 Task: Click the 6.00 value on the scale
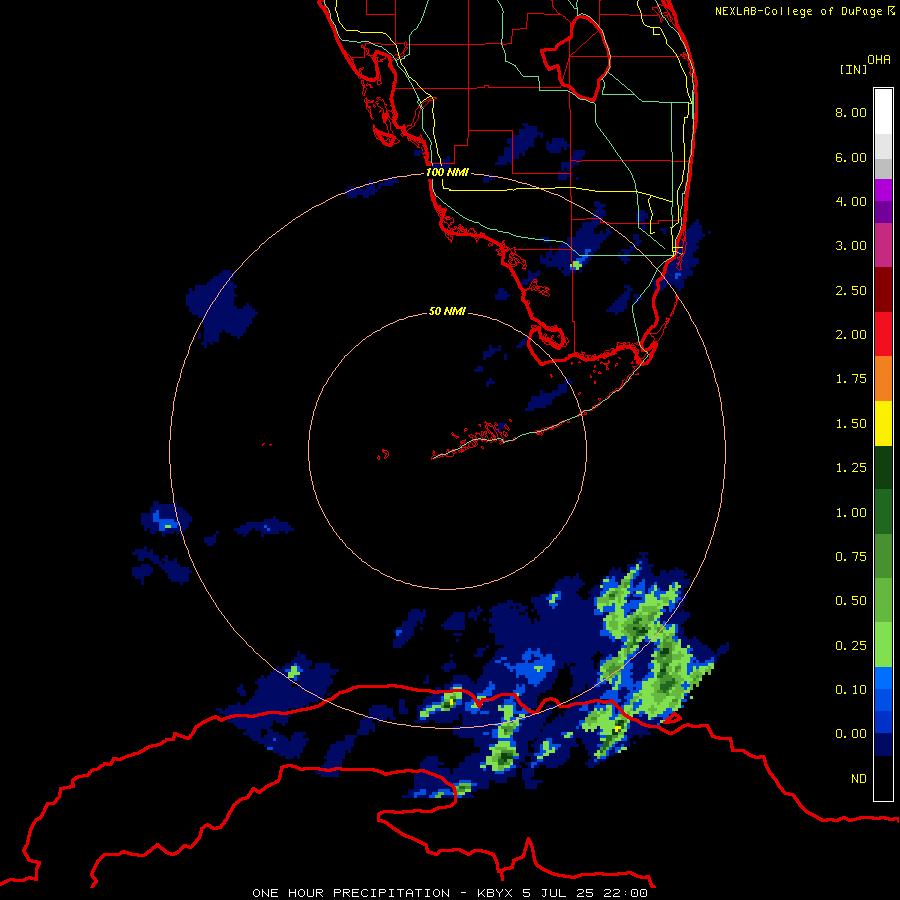[851, 157]
